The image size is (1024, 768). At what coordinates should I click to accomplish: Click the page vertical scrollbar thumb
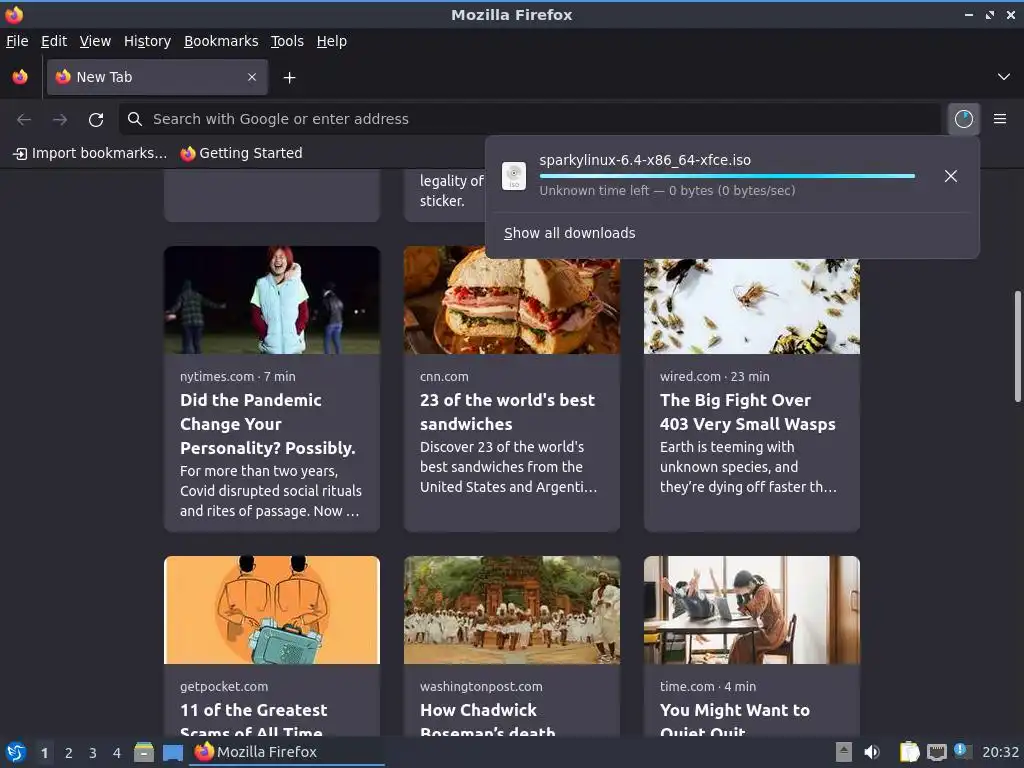click(x=1017, y=346)
